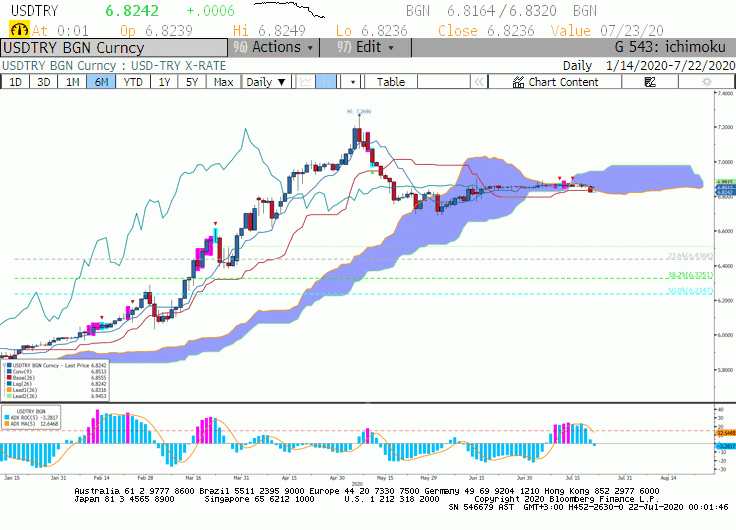
Task: Click the yellow gauge icon beside At 0:01
Action: pyautogui.click(x=19, y=30)
